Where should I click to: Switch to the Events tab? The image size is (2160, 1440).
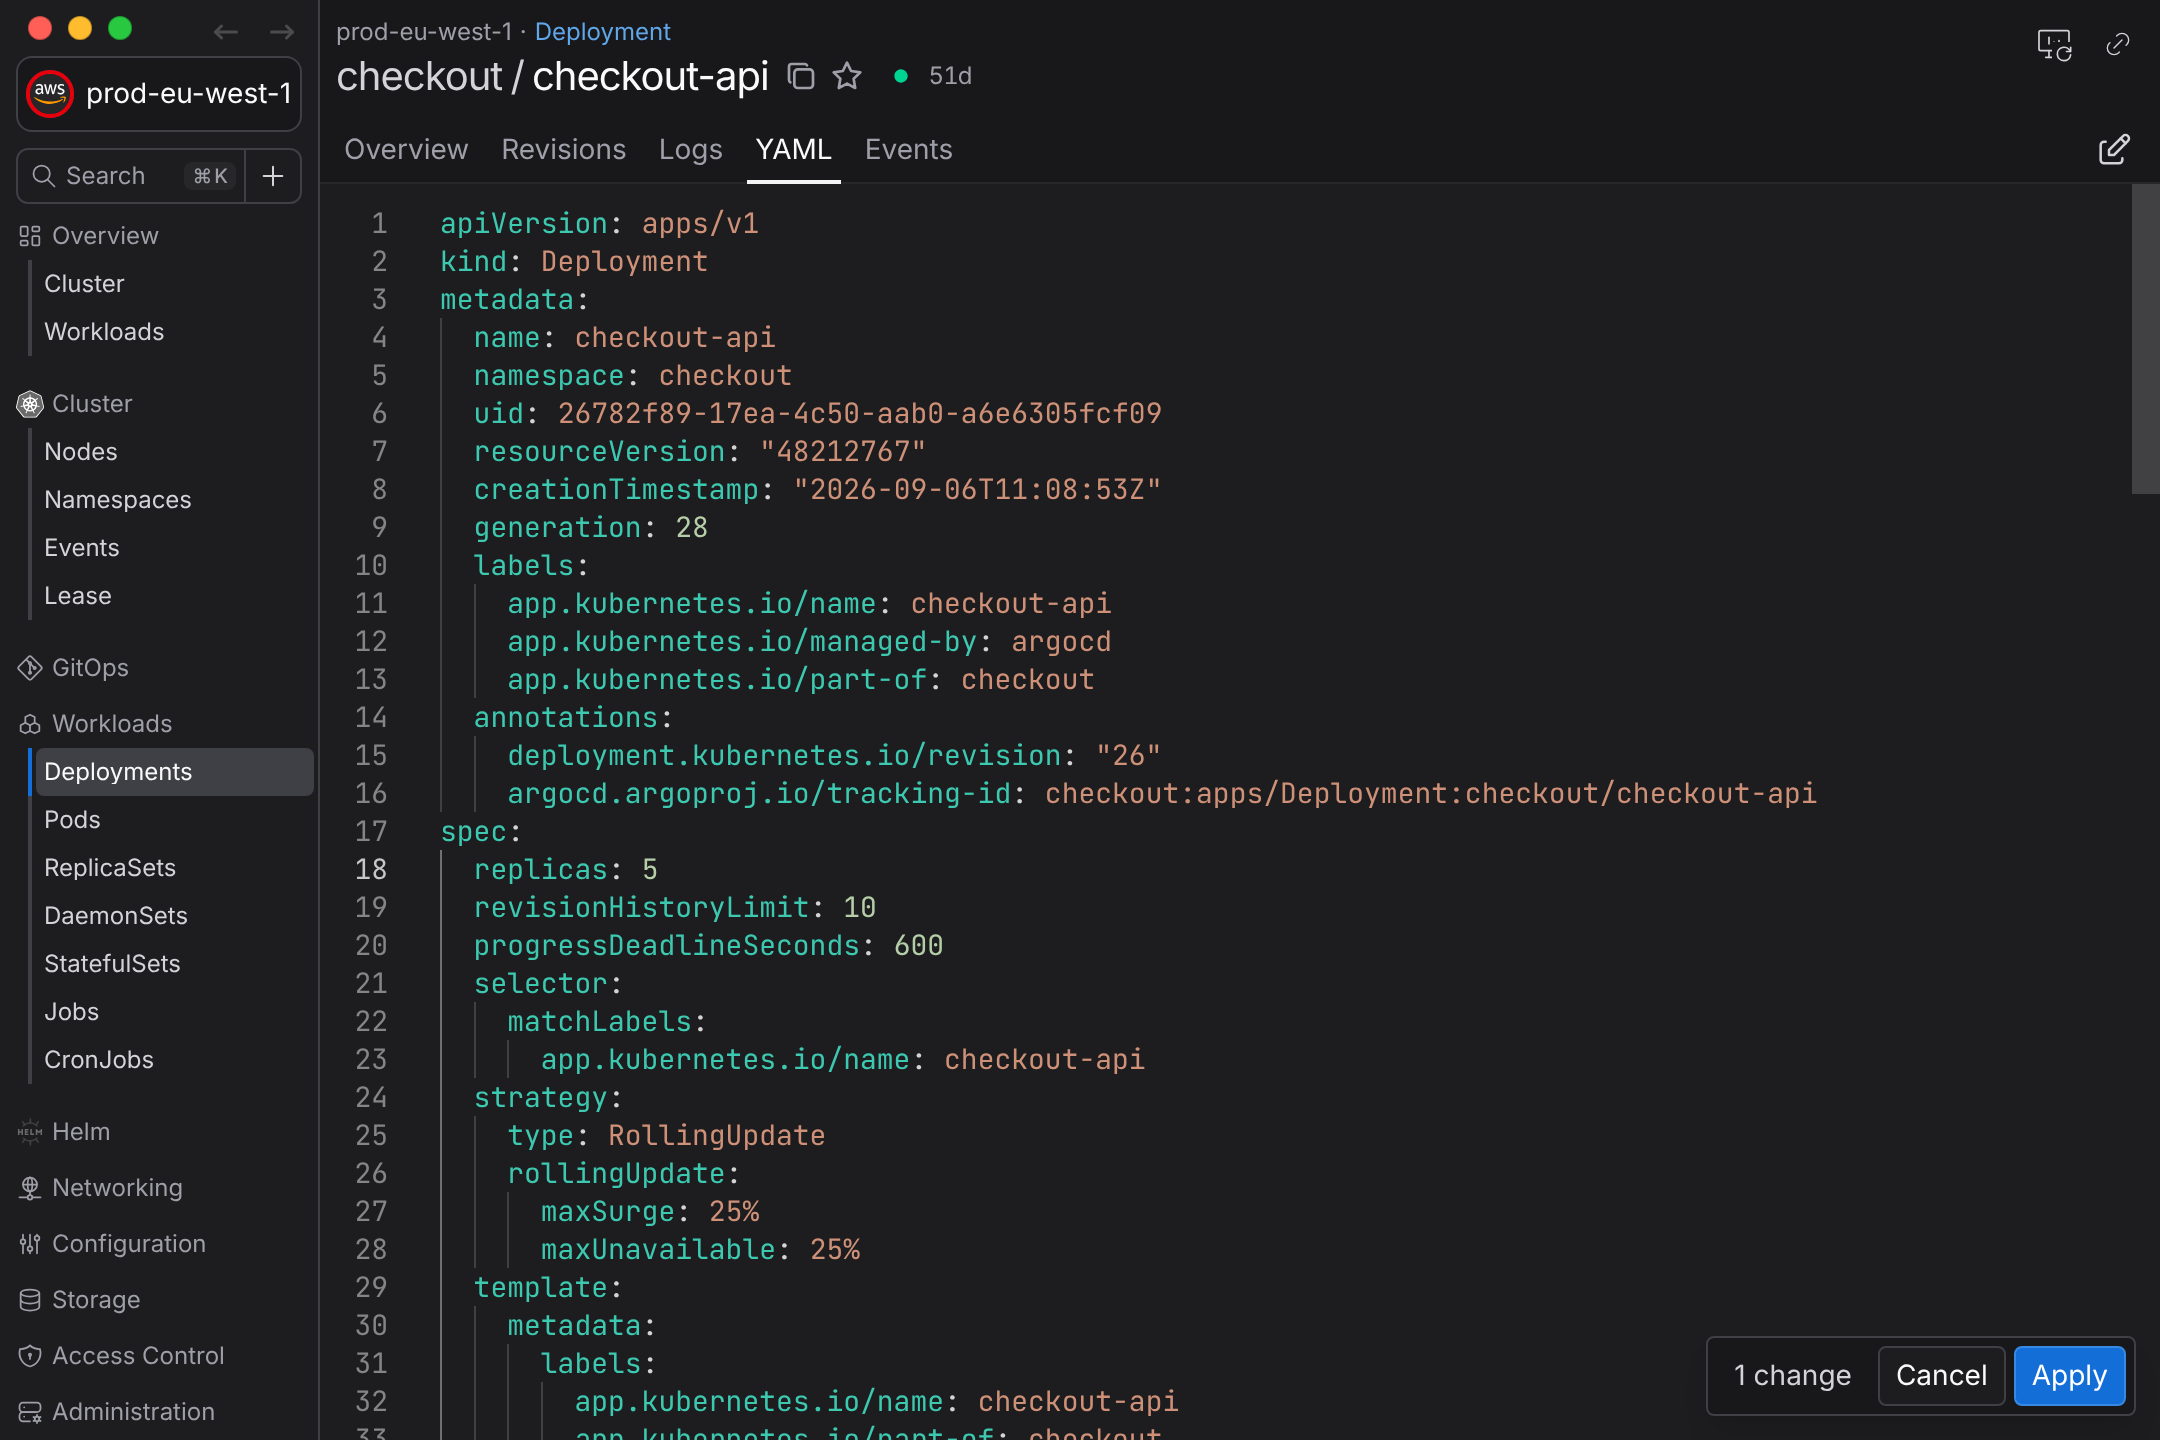pyautogui.click(x=909, y=150)
